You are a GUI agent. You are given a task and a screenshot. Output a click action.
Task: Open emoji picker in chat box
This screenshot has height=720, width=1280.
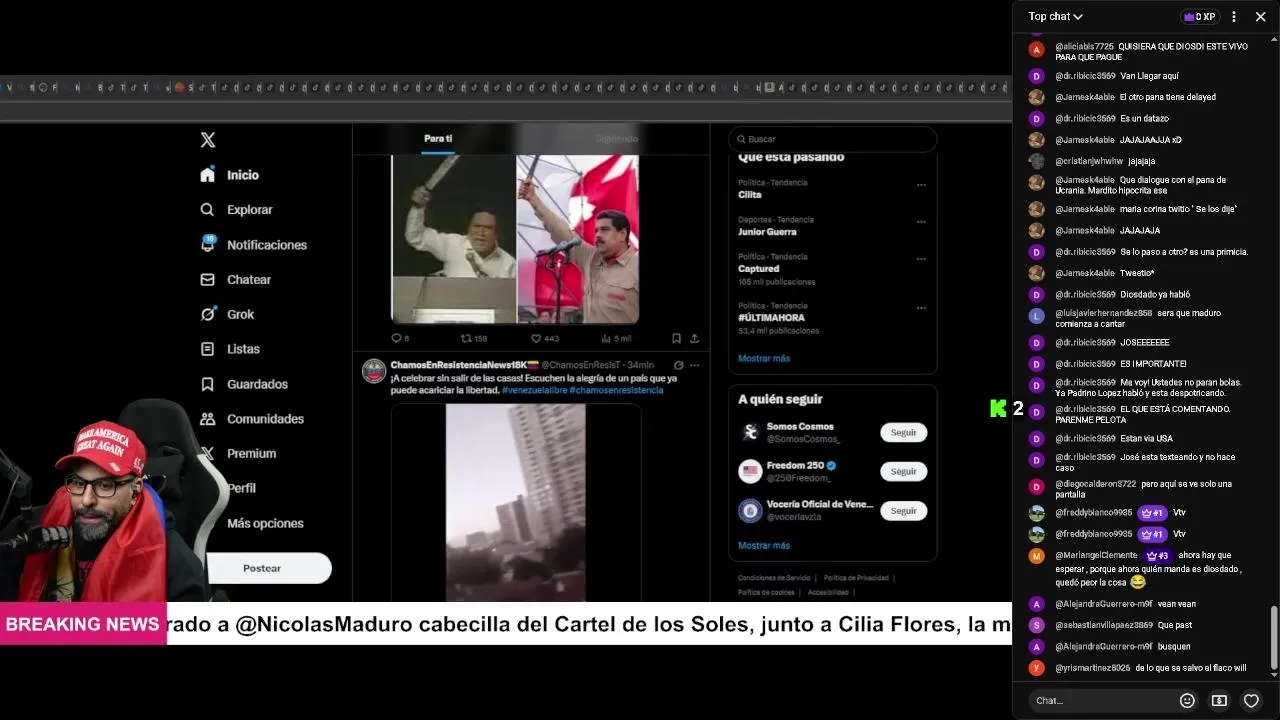[1187, 701]
